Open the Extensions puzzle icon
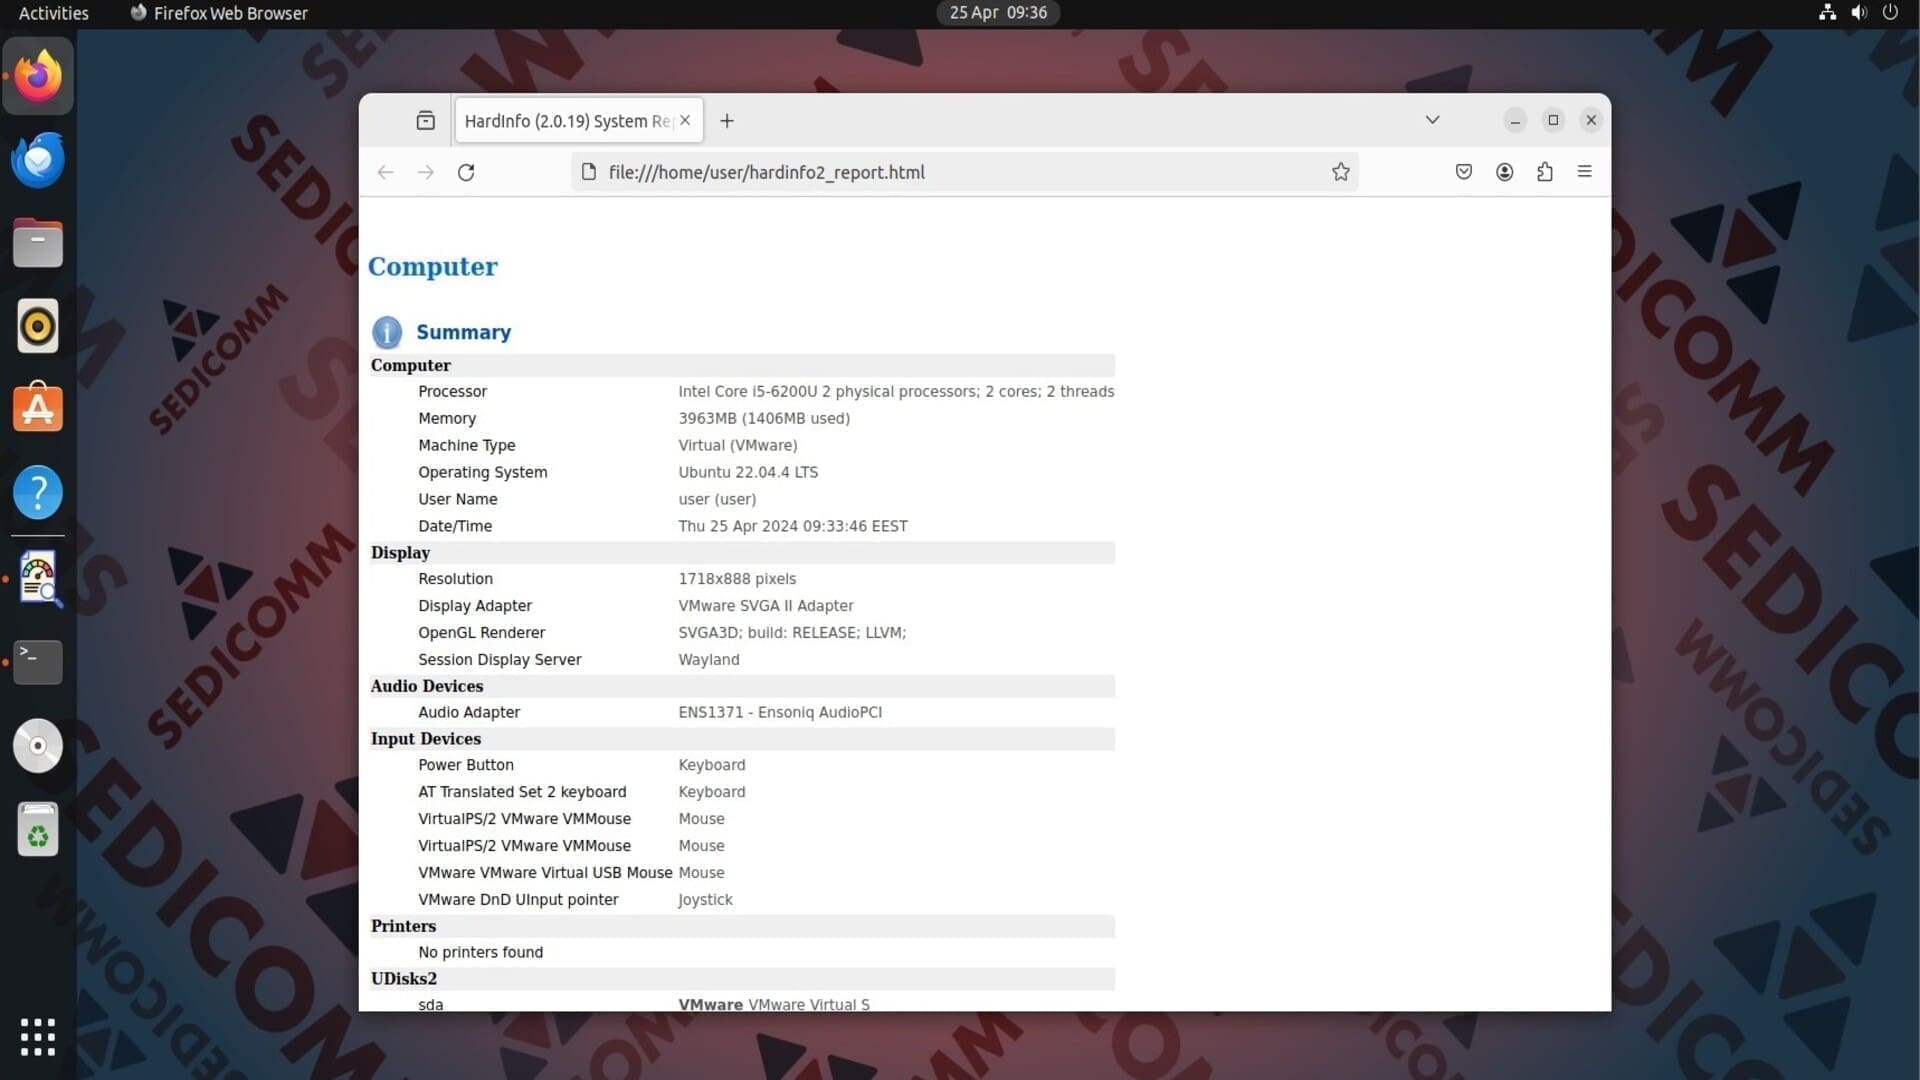Image resolution: width=1920 pixels, height=1080 pixels. point(1545,172)
